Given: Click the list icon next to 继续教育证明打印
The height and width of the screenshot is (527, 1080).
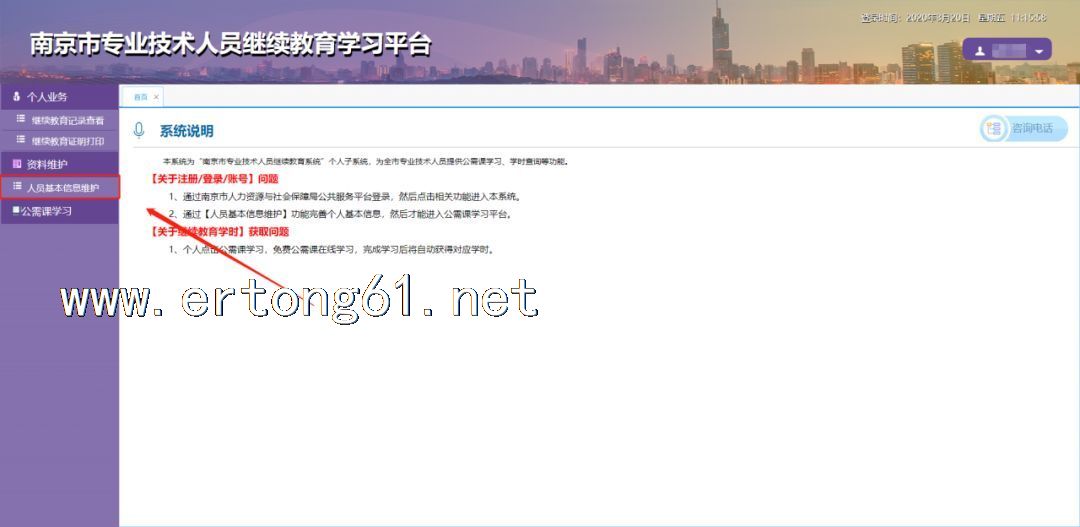Looking at the screenshot, I should 19,140.
